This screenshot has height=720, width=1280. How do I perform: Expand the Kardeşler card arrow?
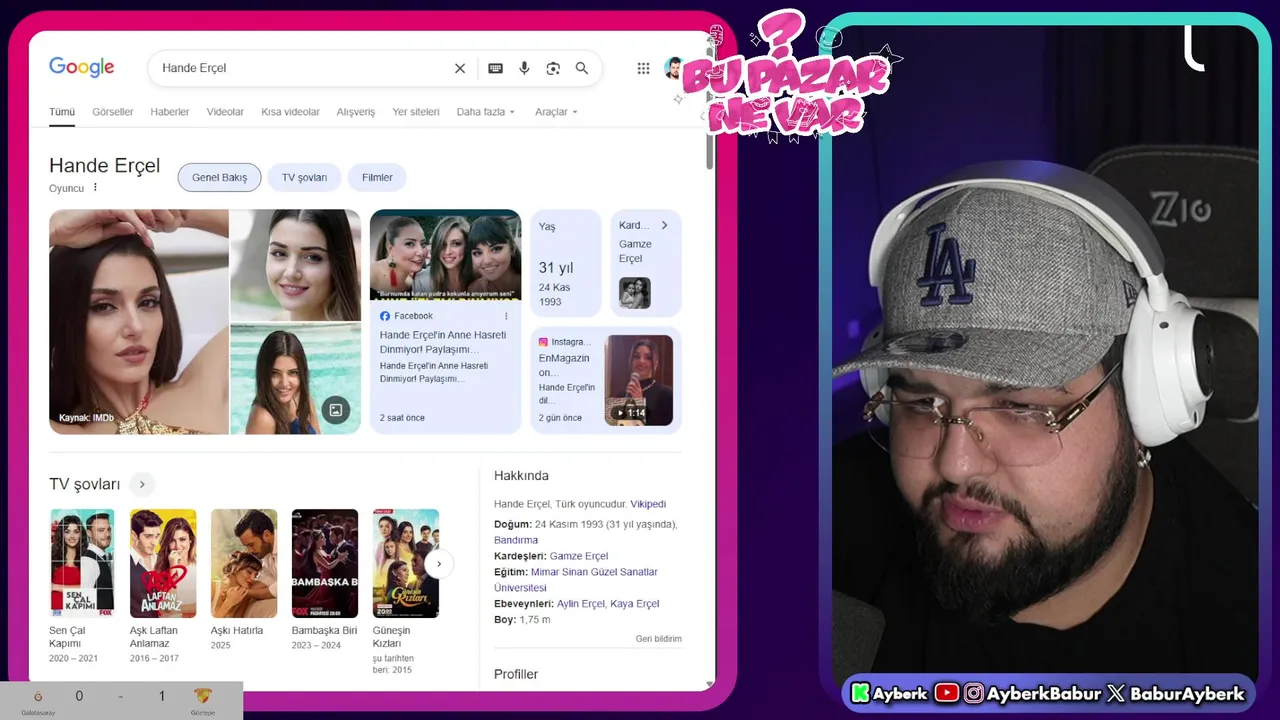(x=664, y=225)
